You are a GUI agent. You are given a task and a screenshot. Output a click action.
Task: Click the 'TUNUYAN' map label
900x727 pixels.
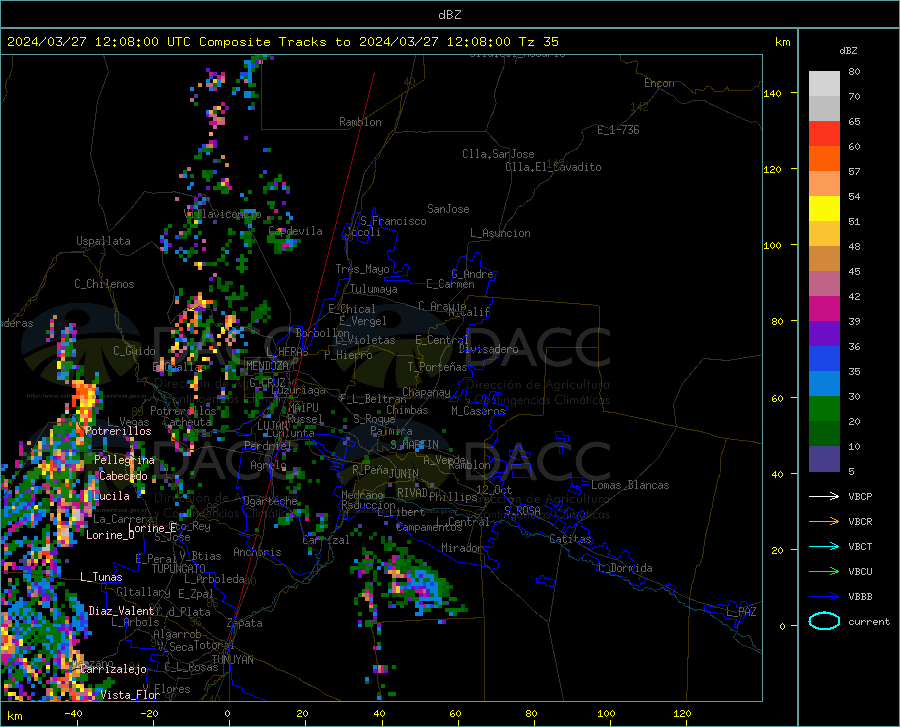pyautogui.click(x=232, y=659)
